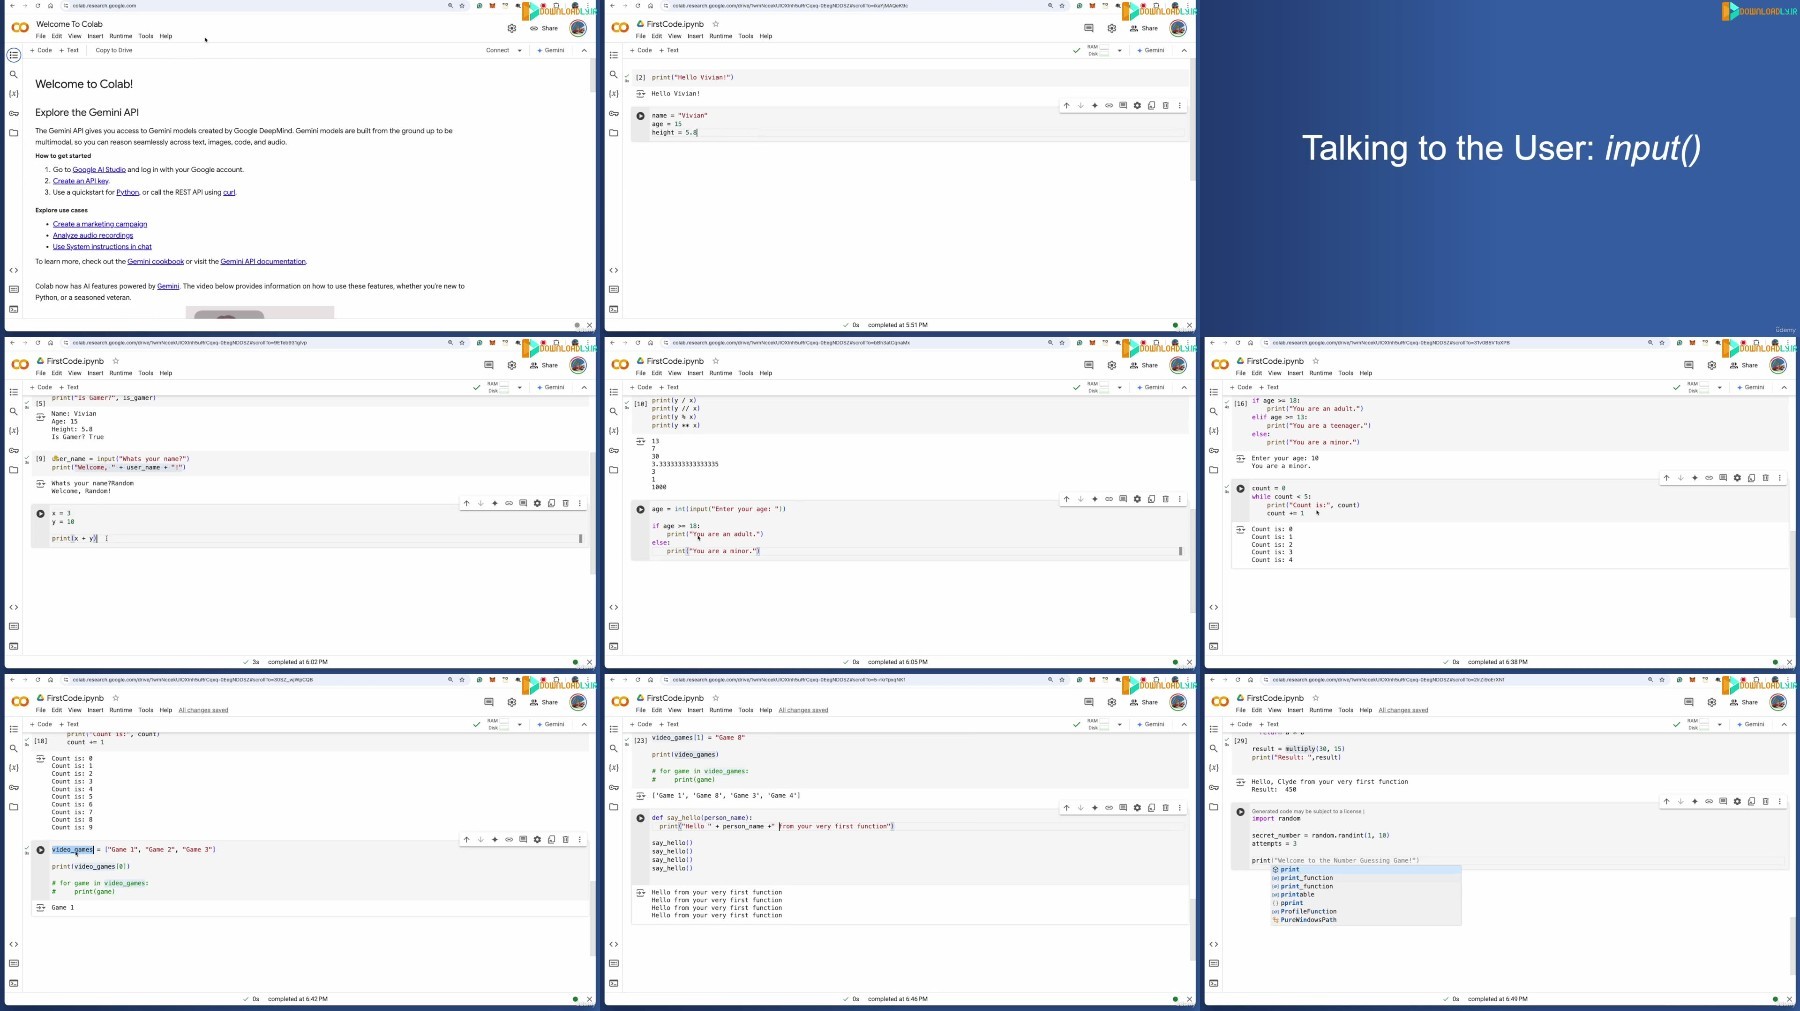Image resolution: width=1800 pixels, height=1011 pixels.
Task: Star the notebook in video_games window
Action: [115, 698]
